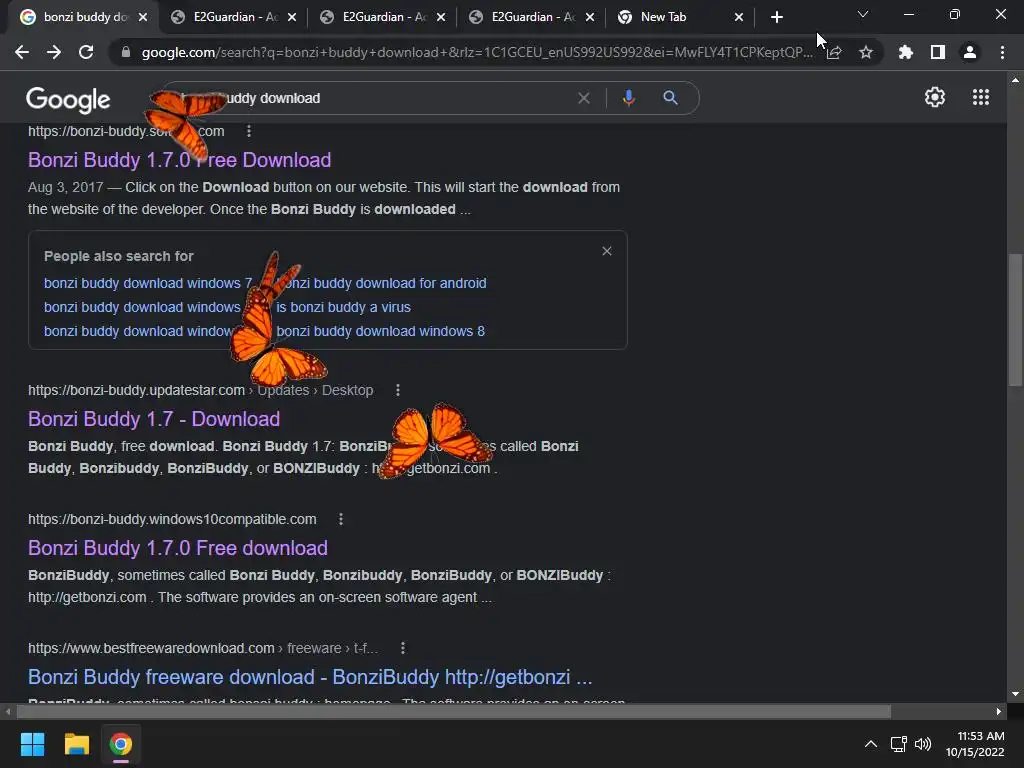The image size is (1024, 768).
Task: Open the tab search dropdown arrow
Action: [x=863, y=14]
